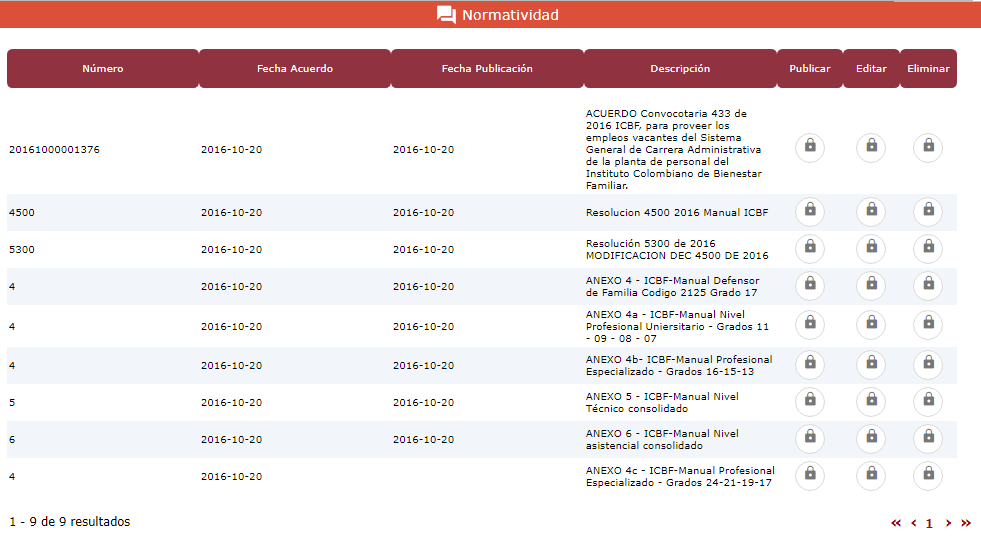Click the Fecha Acuerdo column header
Viewport: 981px width, 539px height.
295,69
